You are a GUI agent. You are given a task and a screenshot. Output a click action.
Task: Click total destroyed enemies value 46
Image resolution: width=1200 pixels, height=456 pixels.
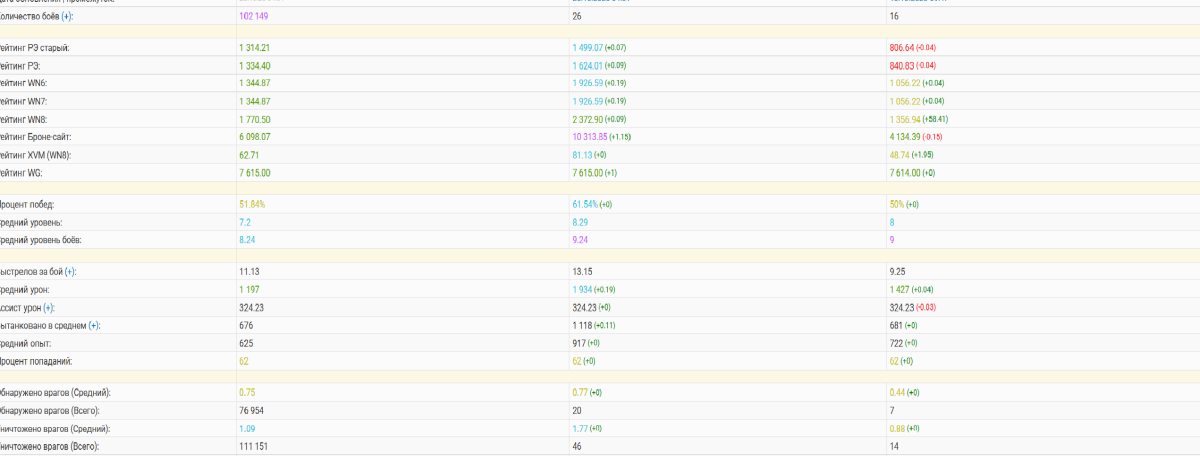pyautogui.click(x=577, y=447)
